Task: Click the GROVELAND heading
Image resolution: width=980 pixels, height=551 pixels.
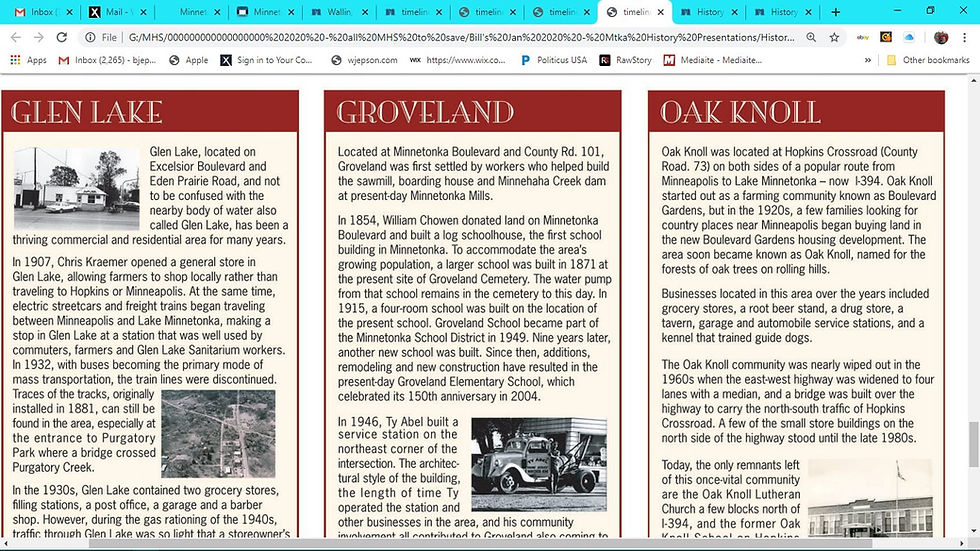Action: coord(425,112)
